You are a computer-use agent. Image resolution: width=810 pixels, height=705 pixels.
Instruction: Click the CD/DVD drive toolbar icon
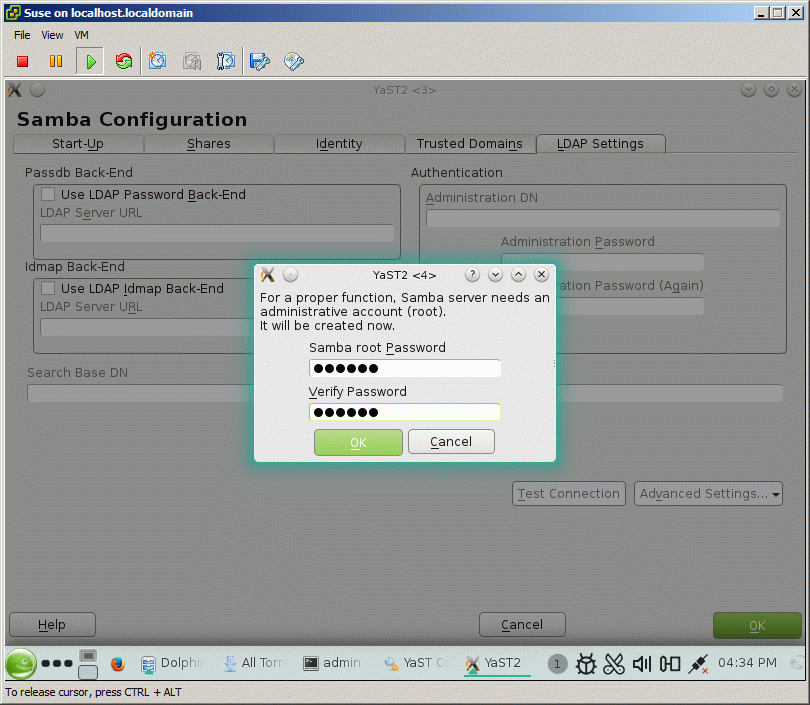[293, 61]
